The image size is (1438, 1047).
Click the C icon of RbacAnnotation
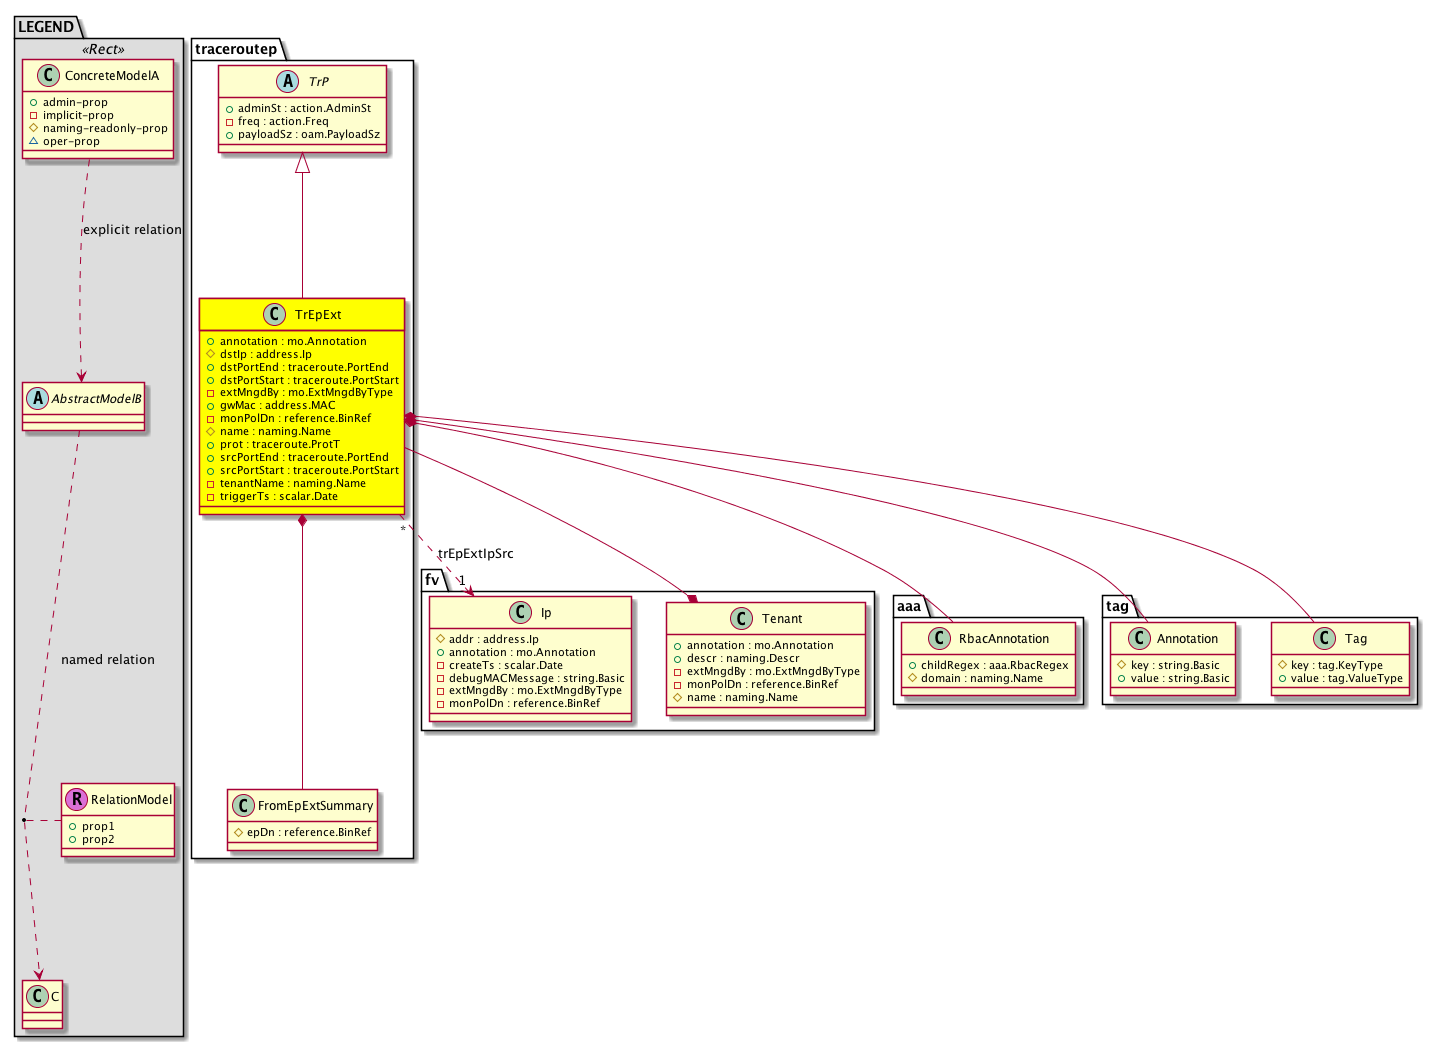click(x=939, y=639)
